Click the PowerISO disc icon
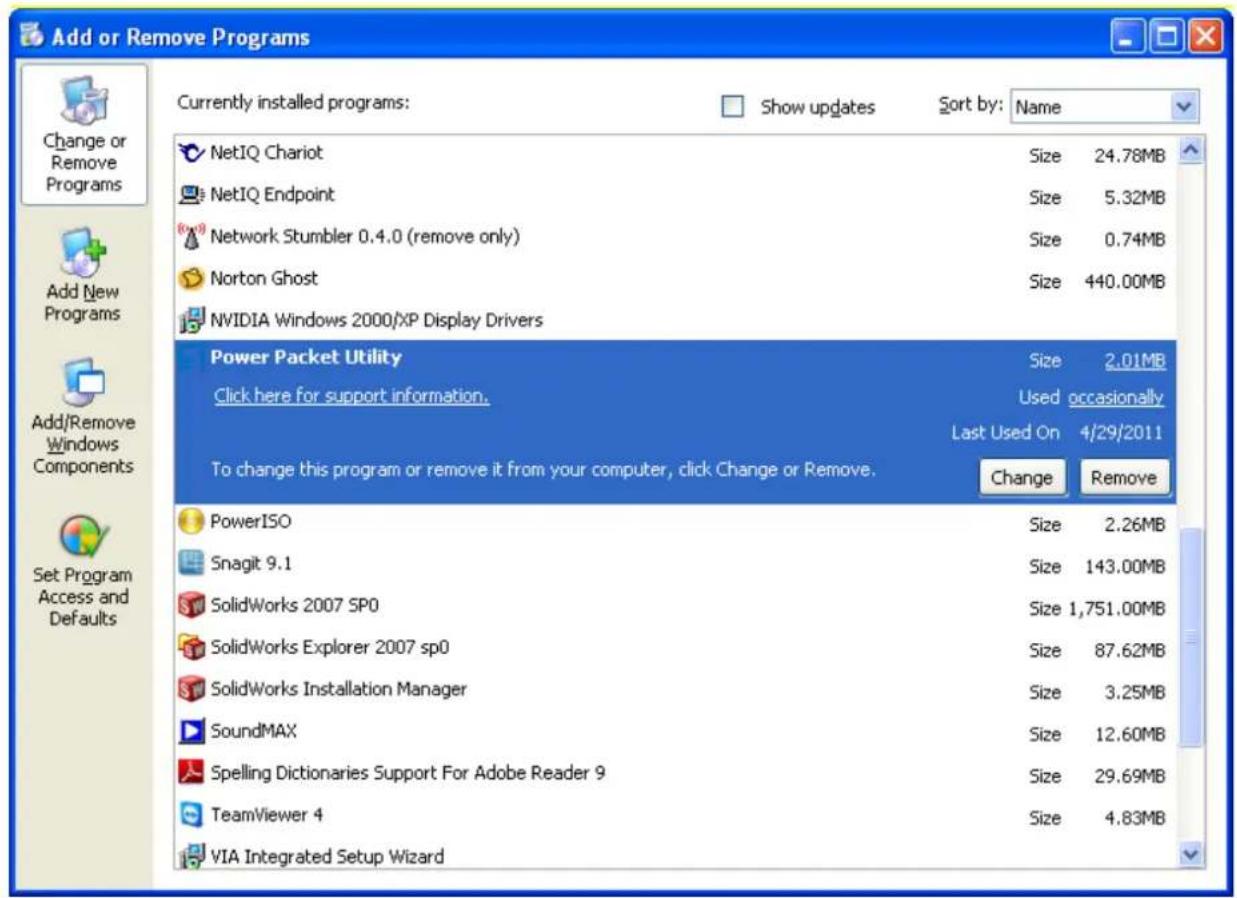The width and height of the screenshot is (1237, 898). (x=190, y=523)
